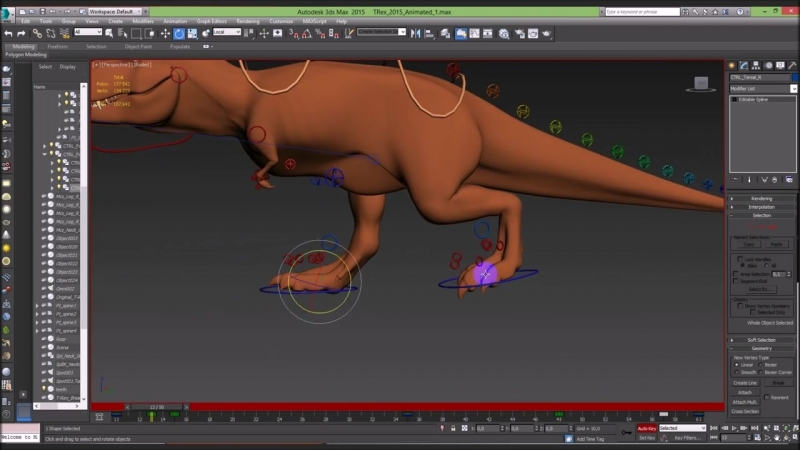Open the Animation menu

click(175, 21)
